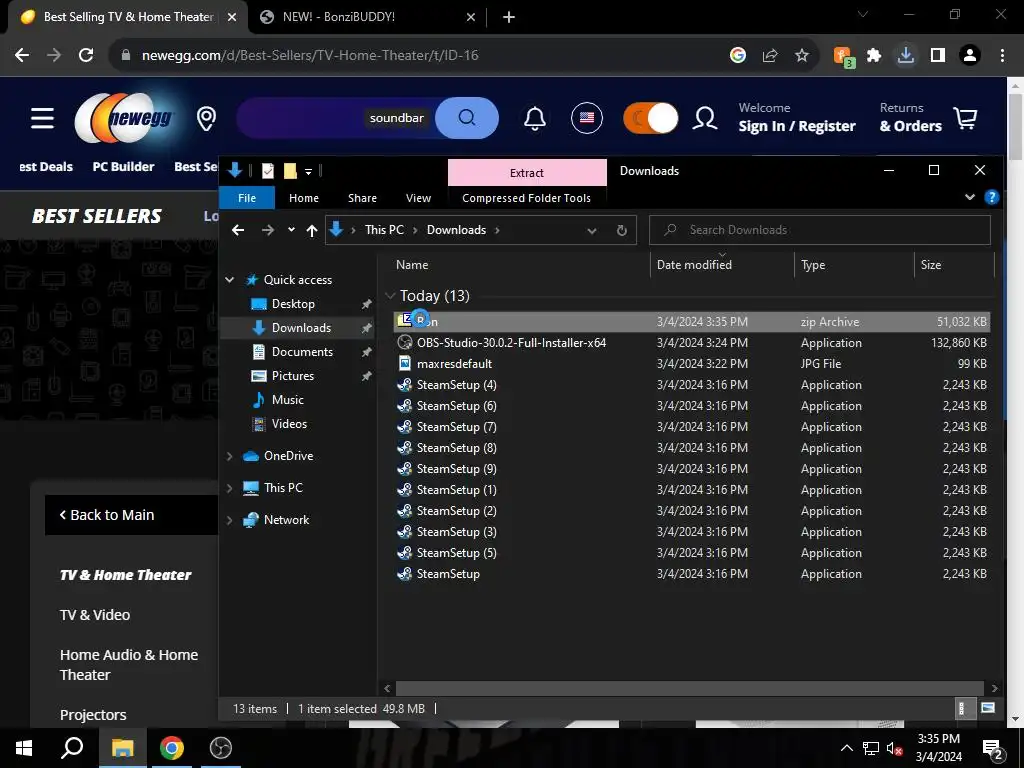Switch to Details view in status bar

coord(962,709)
